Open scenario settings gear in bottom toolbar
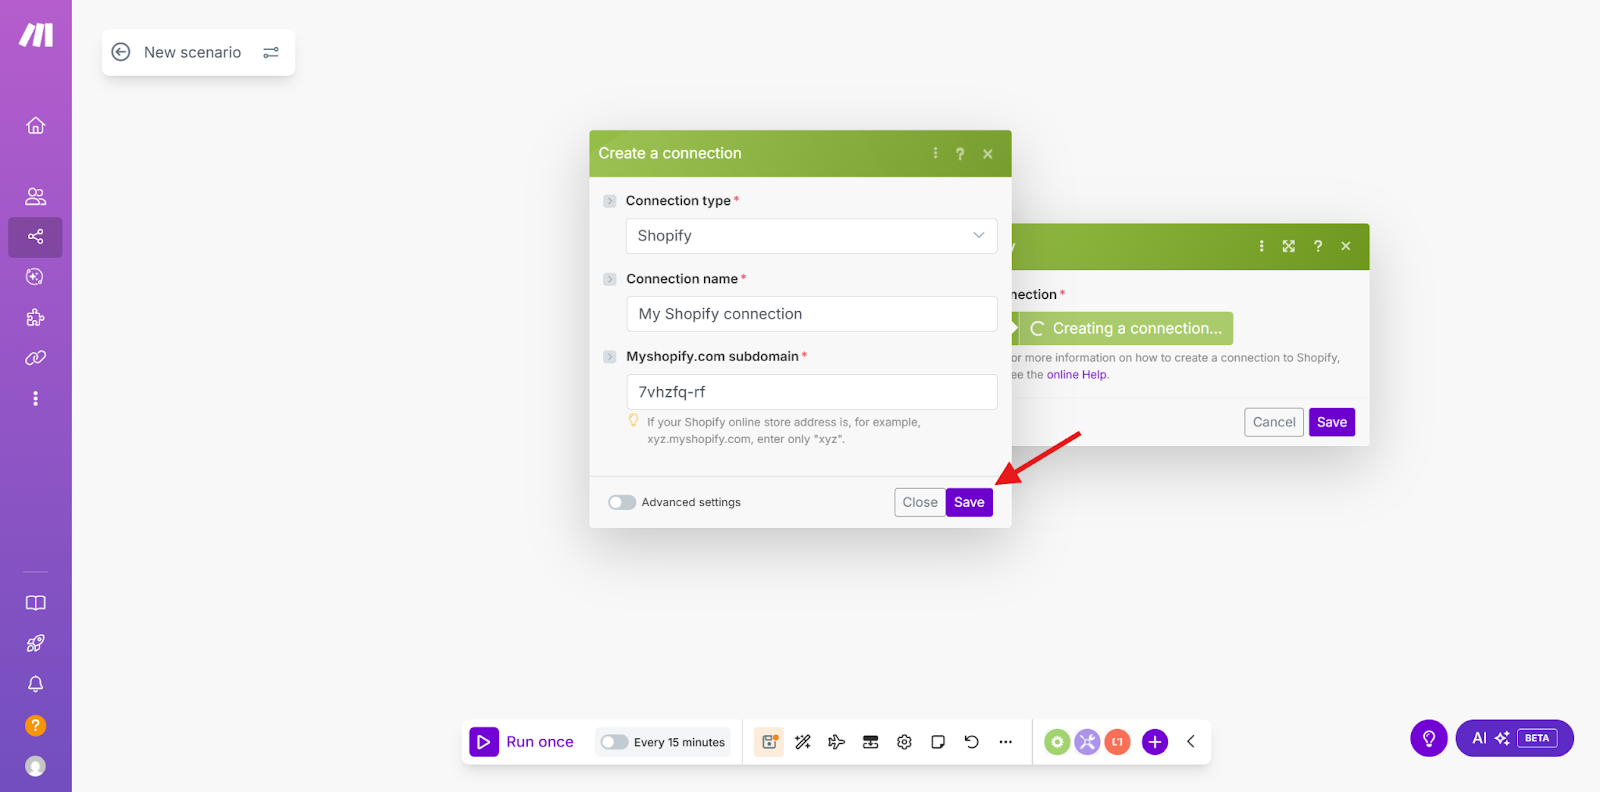 click(x=905, y=742)
